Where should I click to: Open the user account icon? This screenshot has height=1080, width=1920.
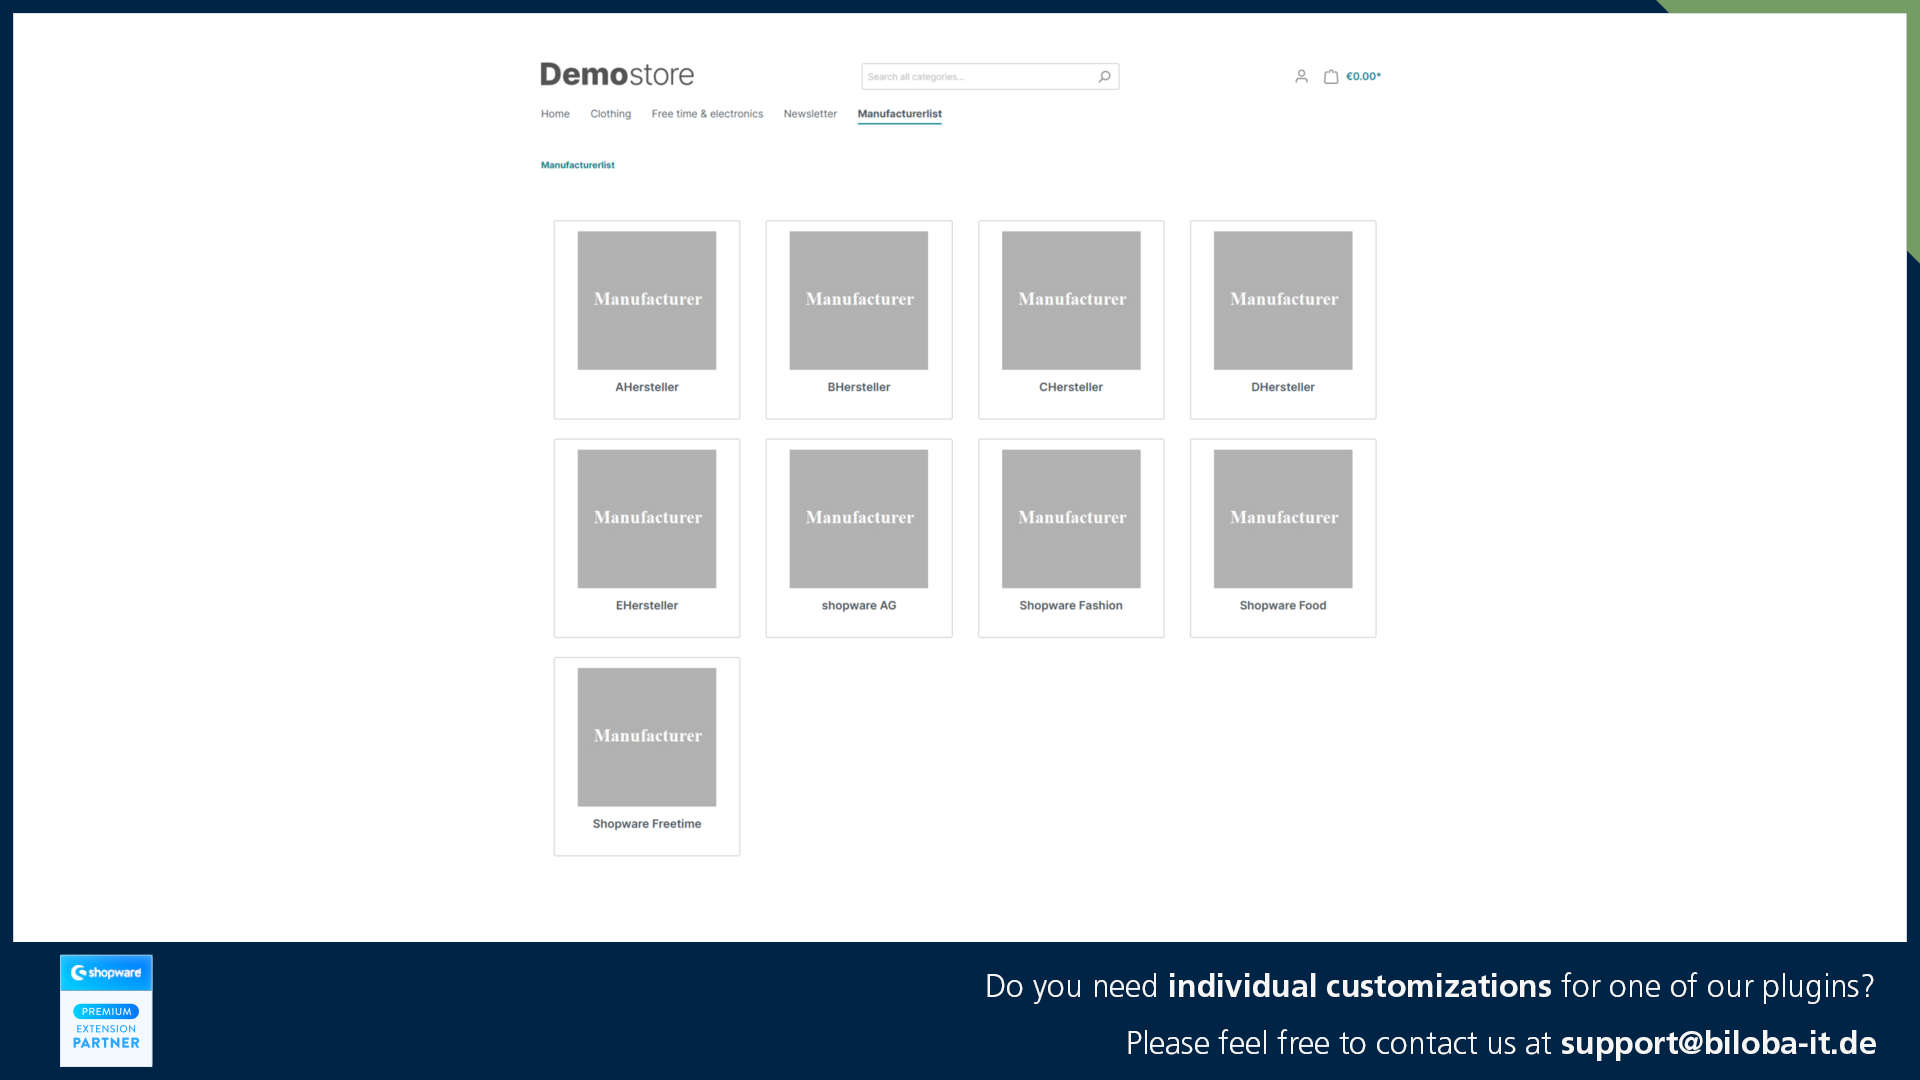1301,76
